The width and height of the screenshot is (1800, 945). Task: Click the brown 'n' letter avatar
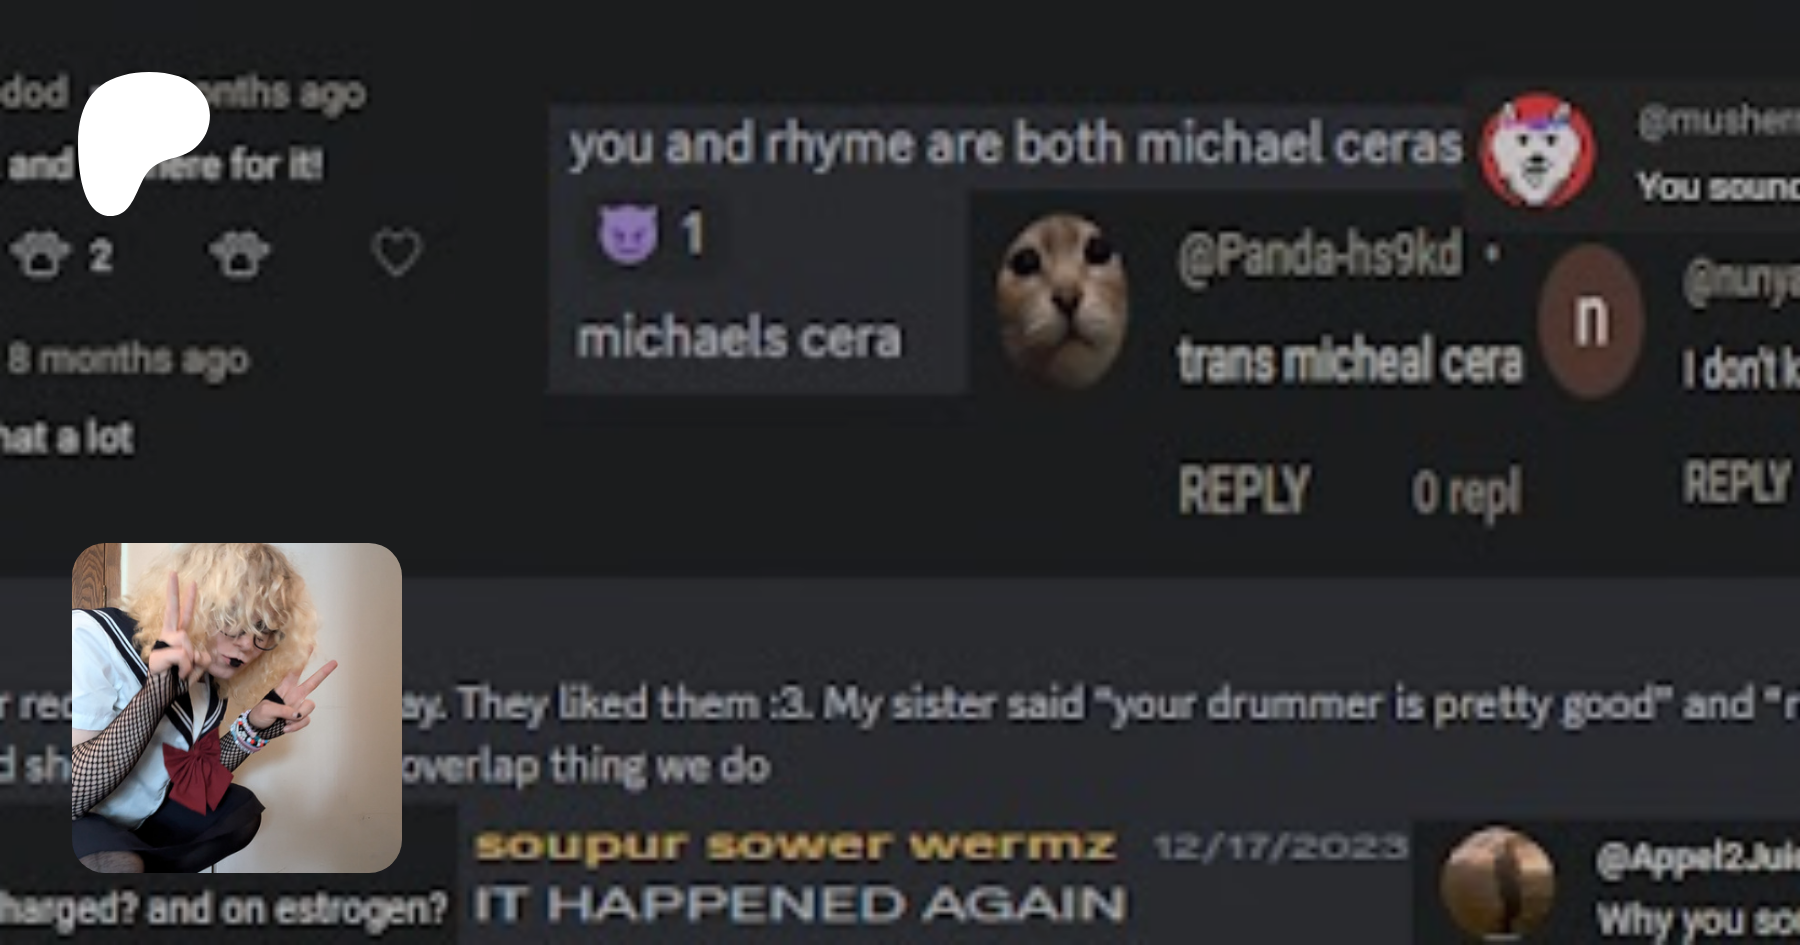1591,321
